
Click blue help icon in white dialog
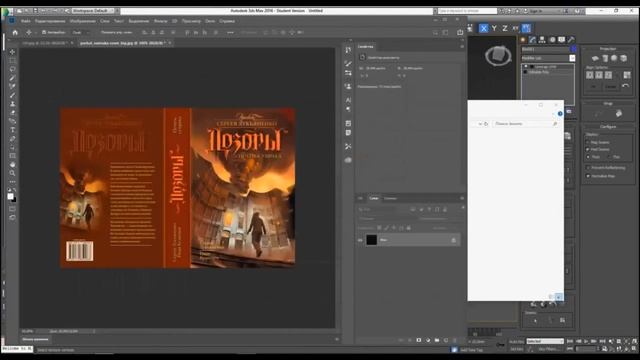(x=560, y=113)
